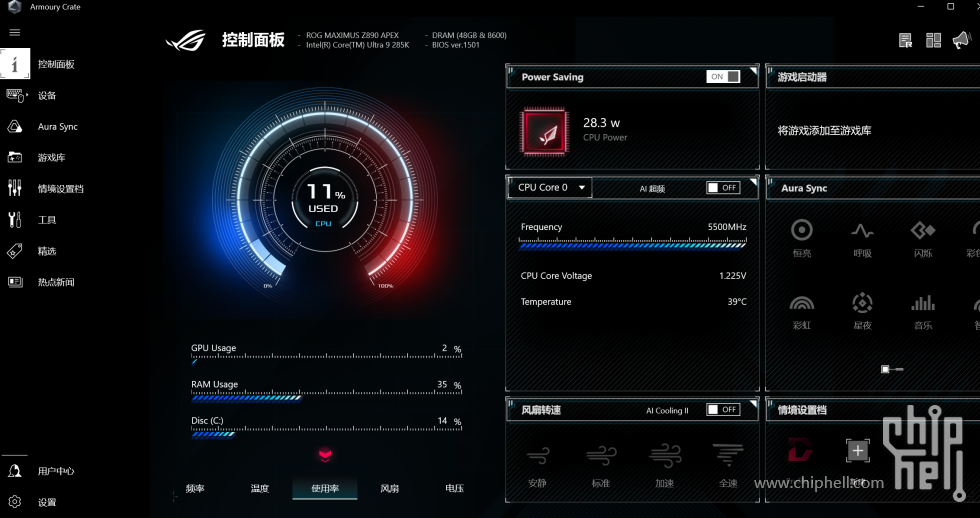Screen dimensions: 980x518
Task: Open 设备 devices section
Action: pyautogui.click(x=47, y=96)
